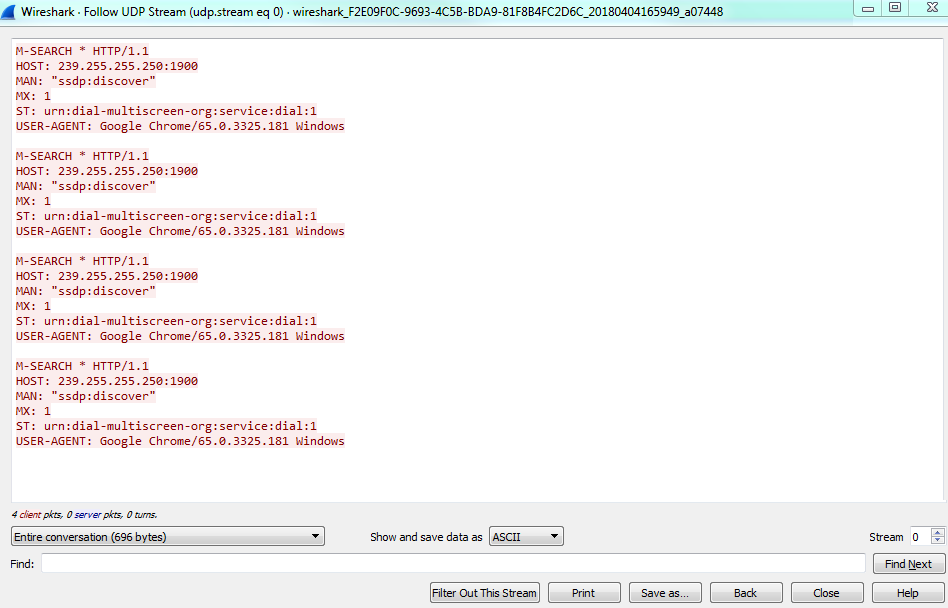948x608 pixels.
Task: Click the first HOST: 239.255.255.250:1900 line
Action: (107, 66)
